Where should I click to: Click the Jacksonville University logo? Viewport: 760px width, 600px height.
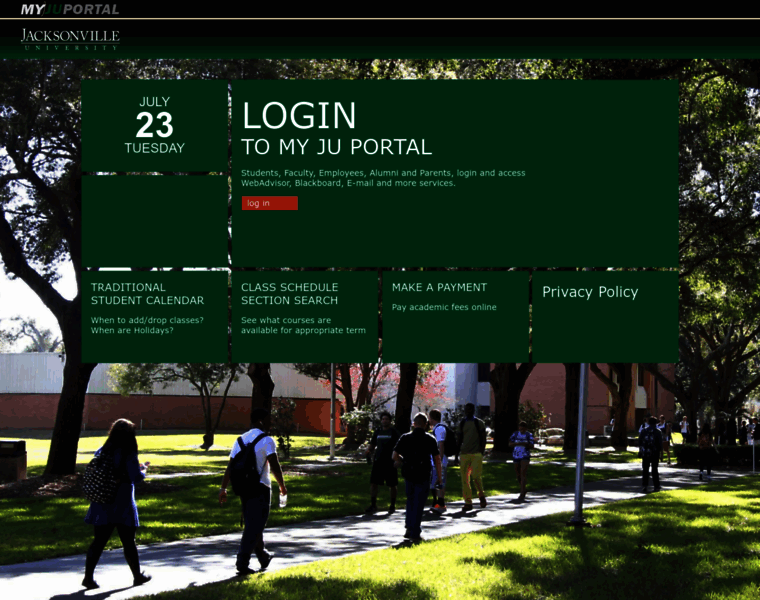coord(70,39)
